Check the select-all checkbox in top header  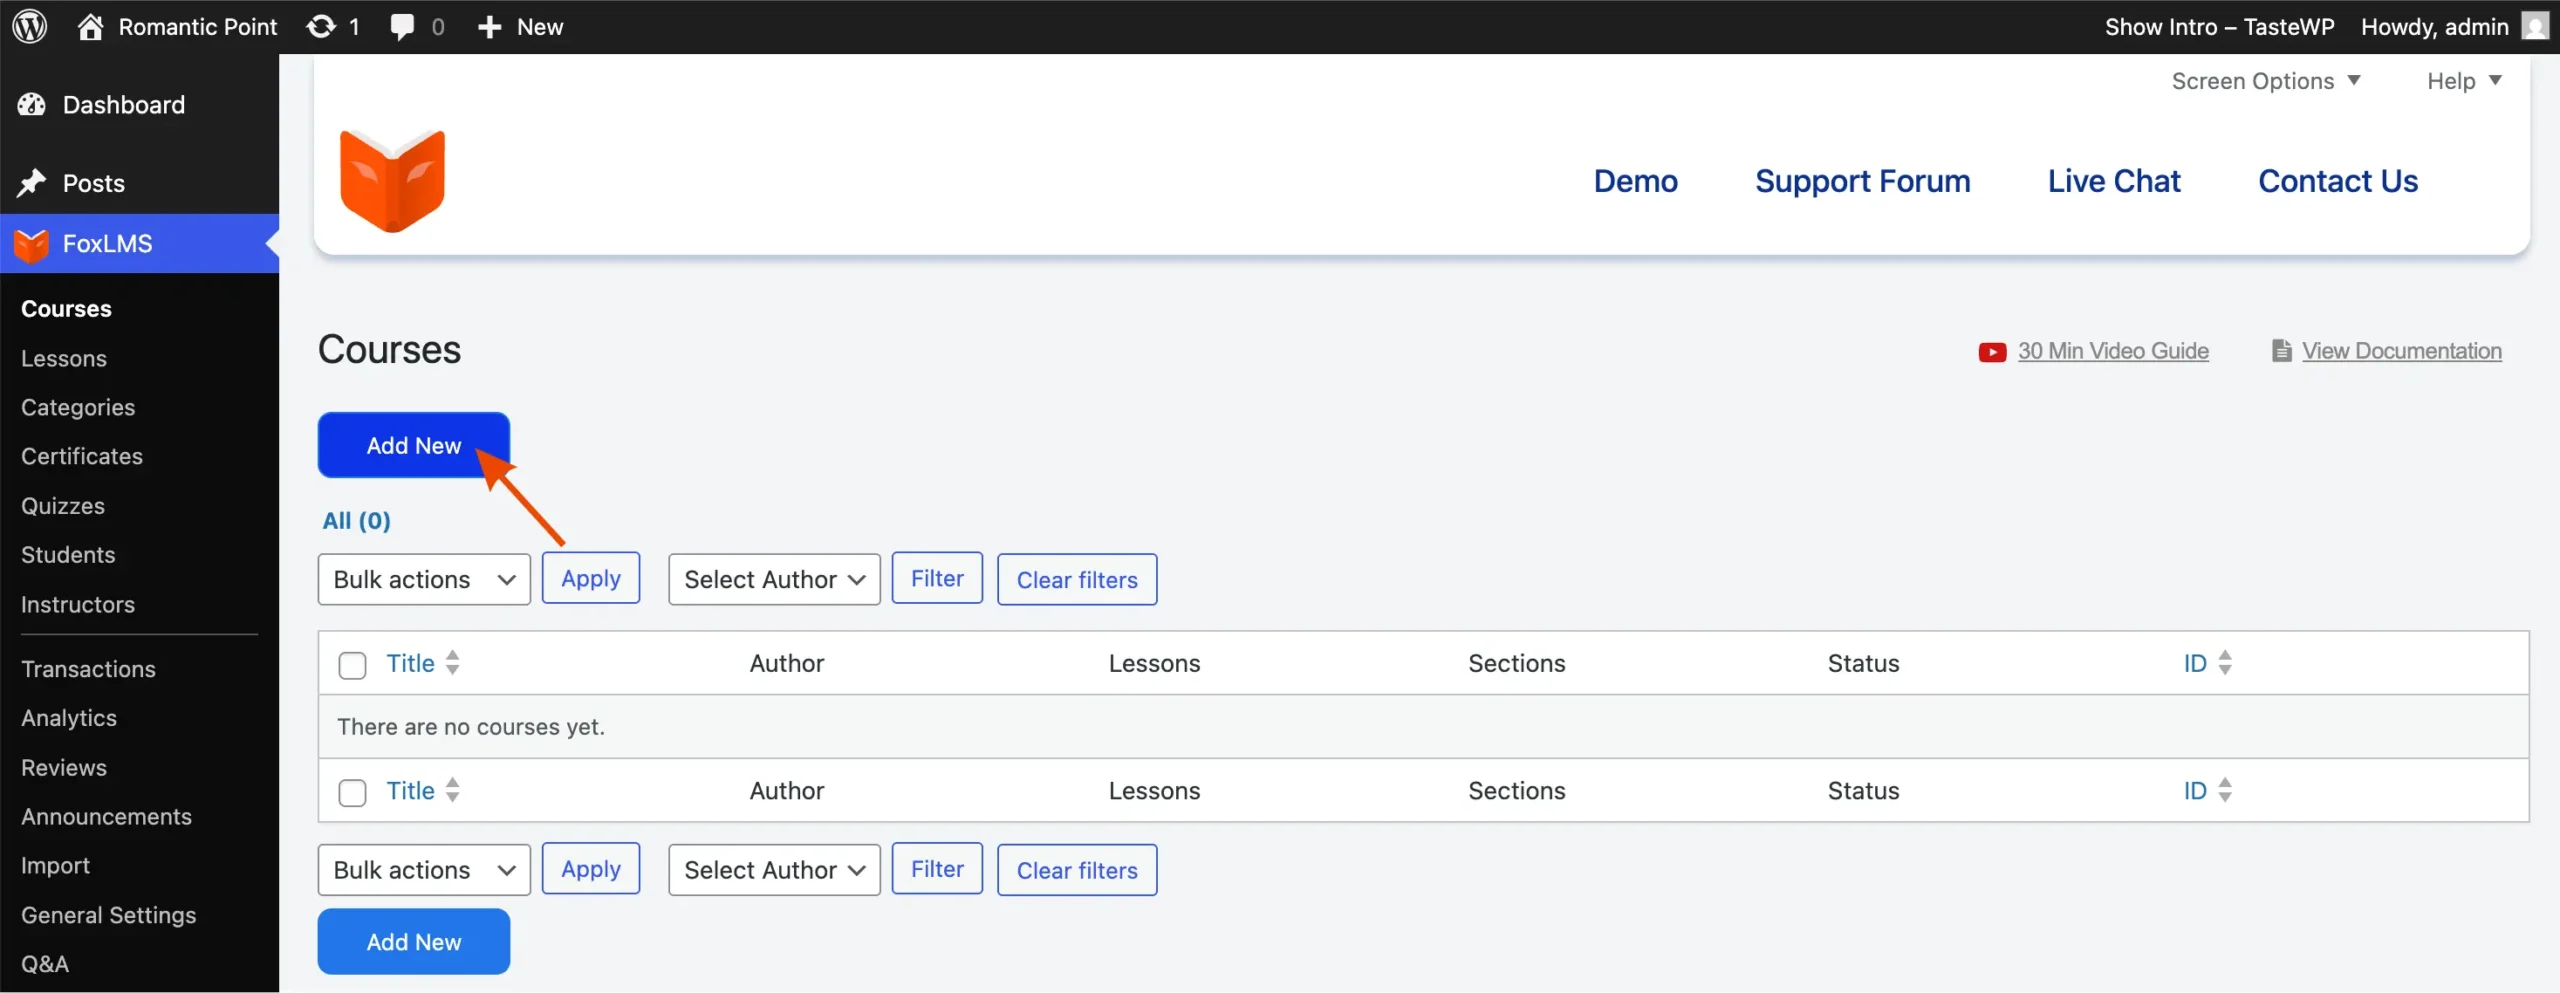pos(352,665)
